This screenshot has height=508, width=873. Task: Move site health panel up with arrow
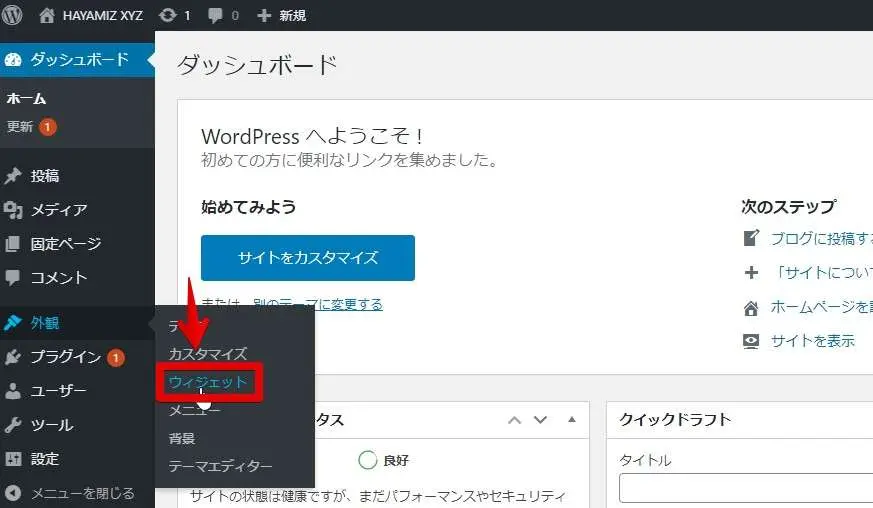pyautogui.click(x=515, y=420)
